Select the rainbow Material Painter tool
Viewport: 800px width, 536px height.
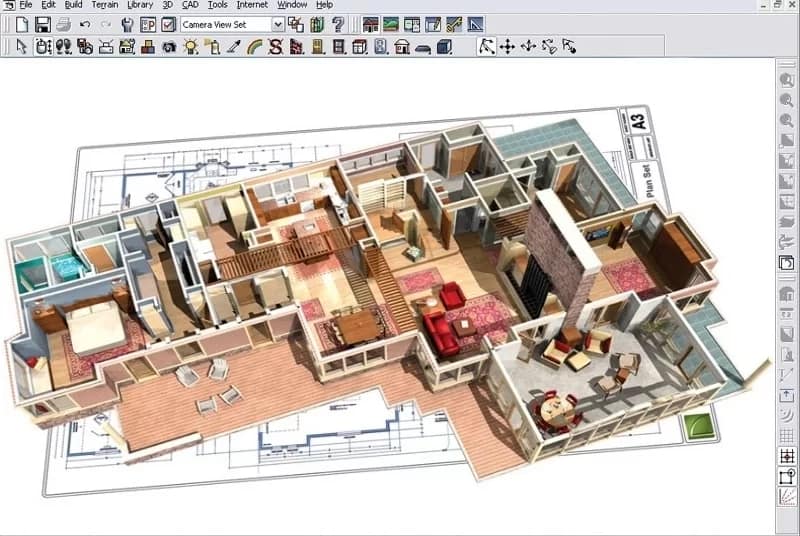(x=255, y=46)
